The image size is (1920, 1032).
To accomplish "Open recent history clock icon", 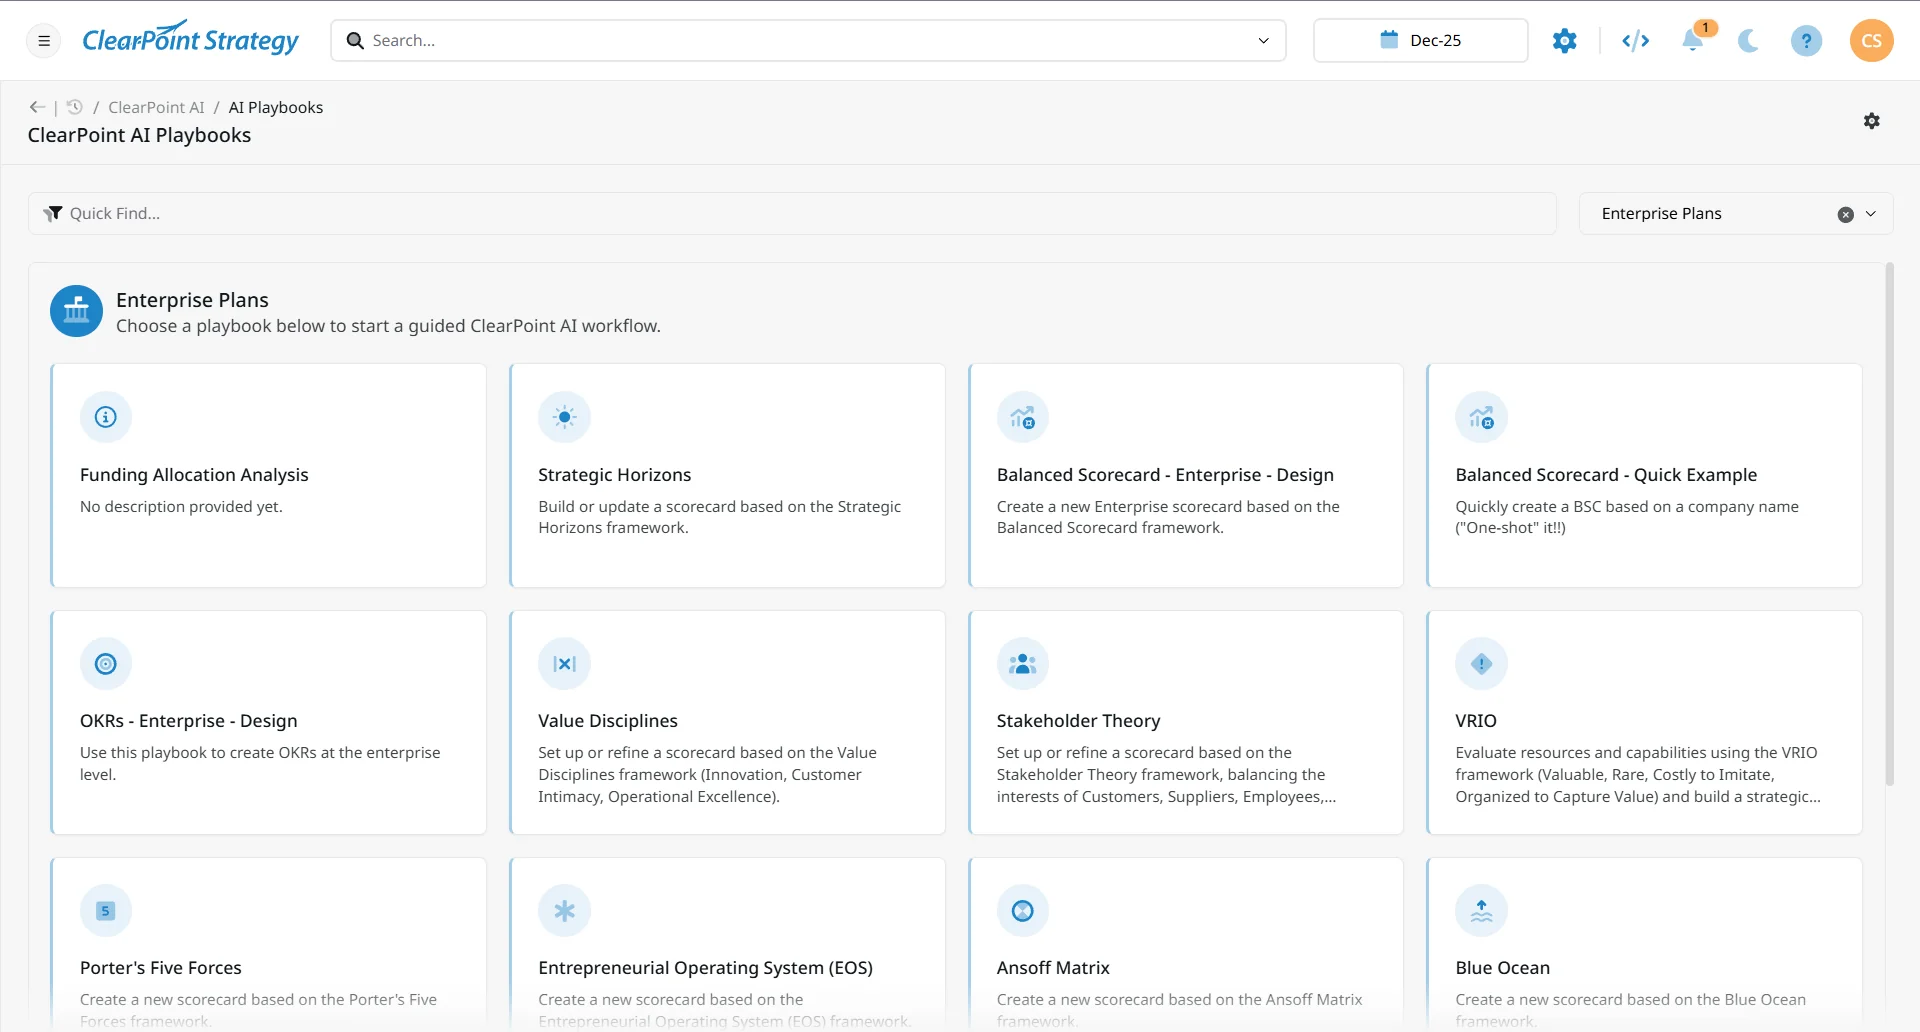I will 74,107.
